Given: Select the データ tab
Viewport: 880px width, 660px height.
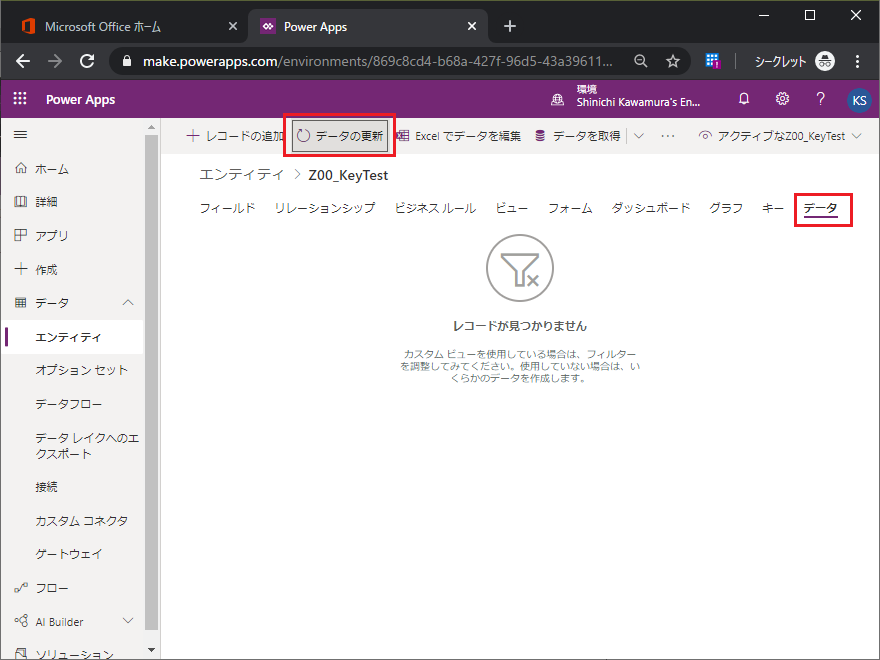Looking at the screenshot, I should tap(820, 208).
